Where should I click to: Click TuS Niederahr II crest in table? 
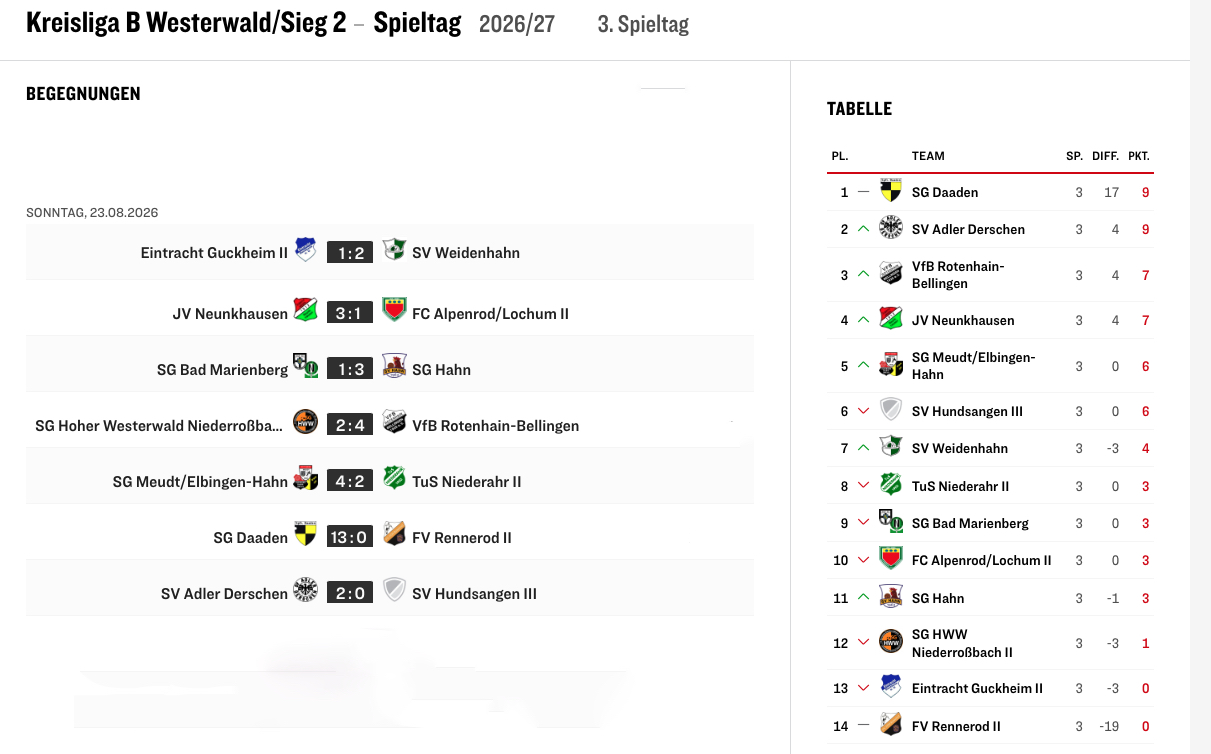click(891, 485)
